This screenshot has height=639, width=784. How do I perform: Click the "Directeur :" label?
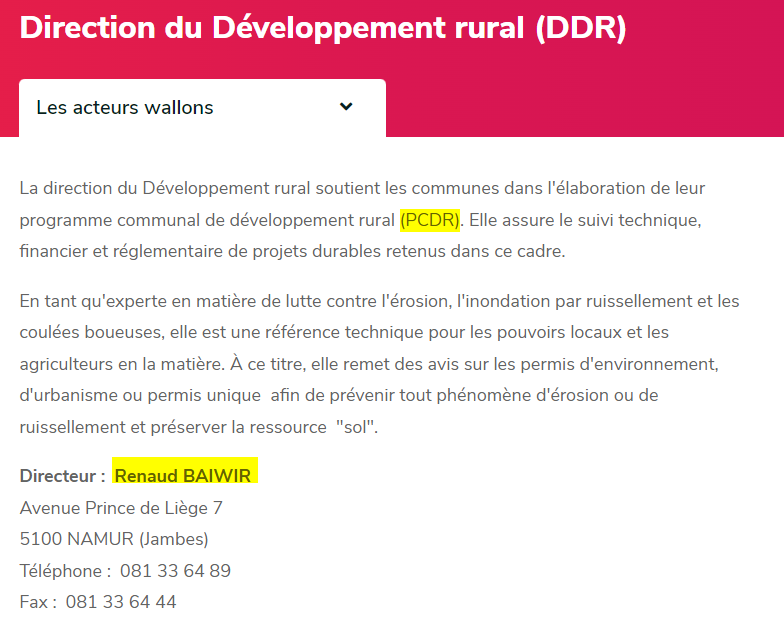[62, 476]
